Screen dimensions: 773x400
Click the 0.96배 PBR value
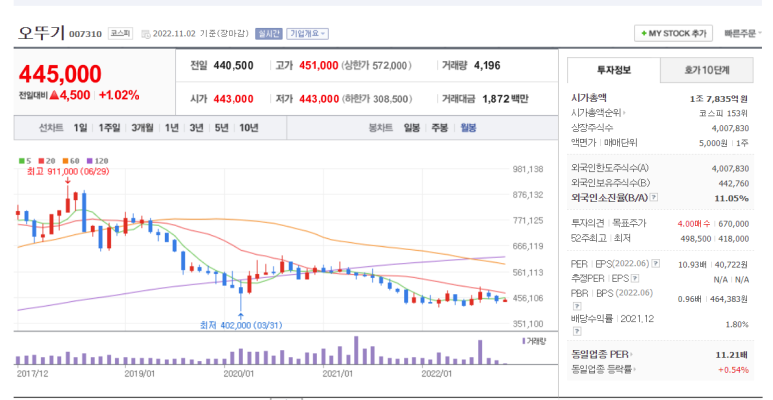[690, 299]
